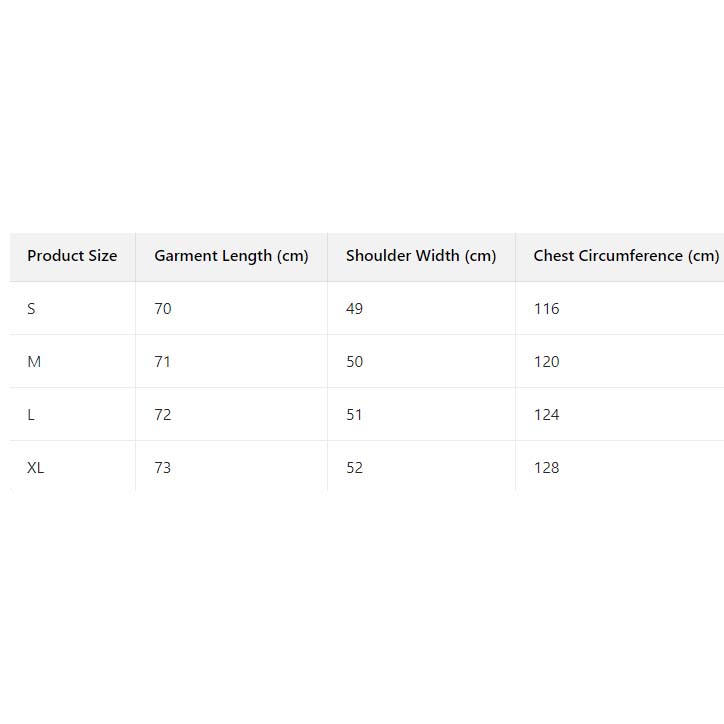The width and height of the screenshot is (724, 724).
Task: Click chest circumference value 120
Action: pyautogui.click(x=547, y=362)
